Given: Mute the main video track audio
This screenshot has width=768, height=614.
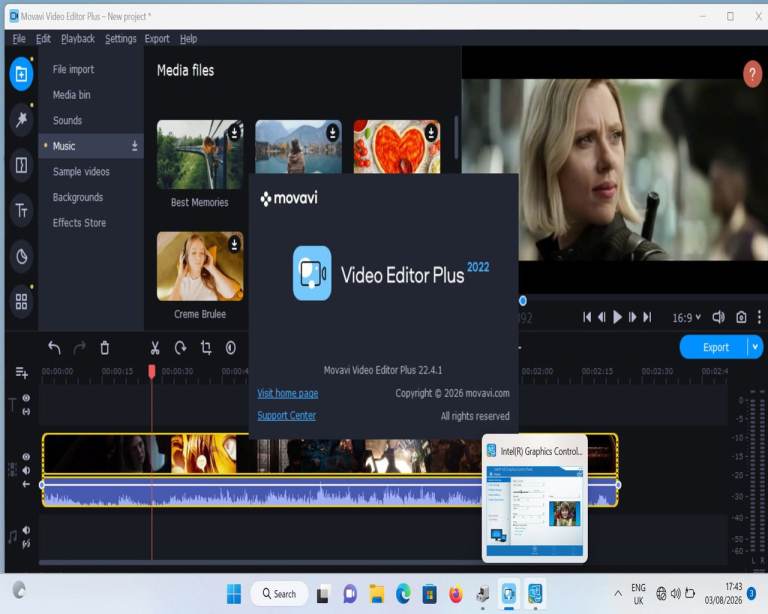Looking at the screenshot, I should [26, 470].
